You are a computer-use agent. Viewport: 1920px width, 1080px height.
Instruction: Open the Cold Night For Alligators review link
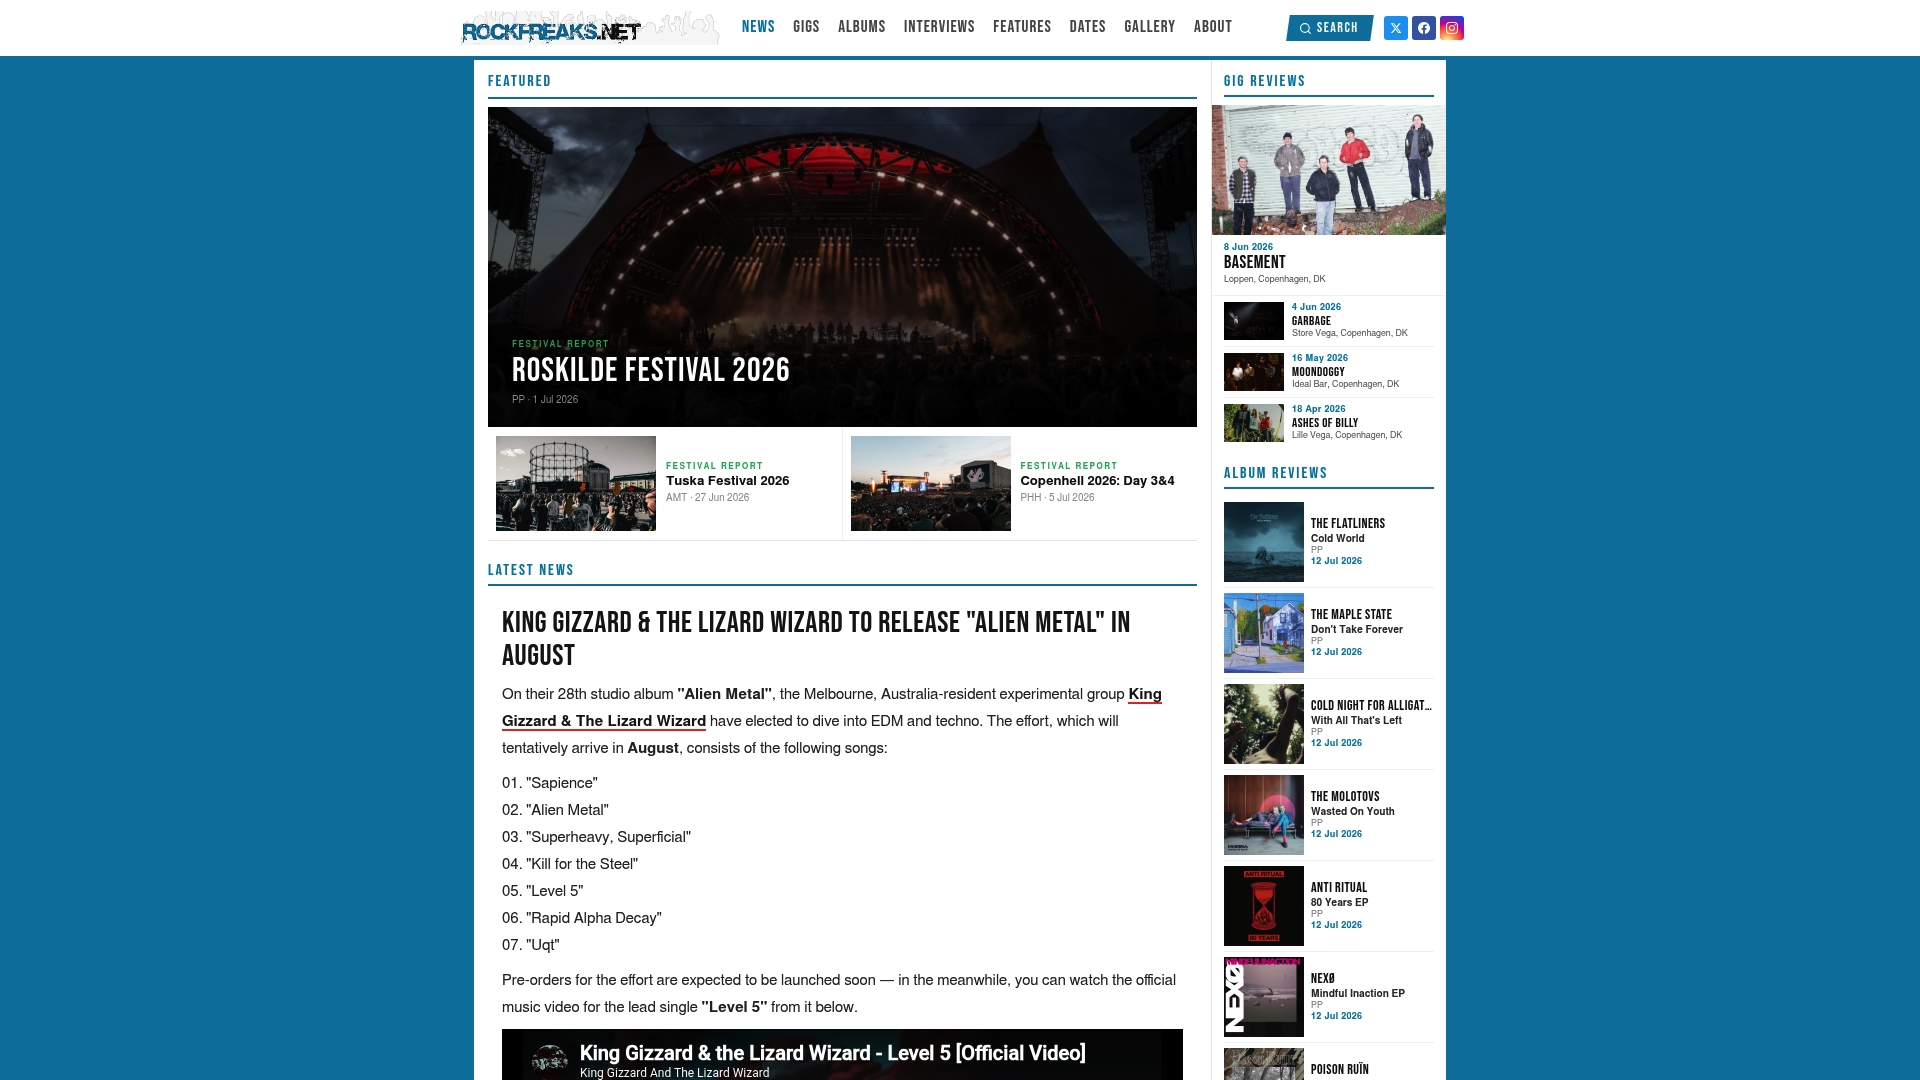pyautogui.click(x=1371, y=706)
